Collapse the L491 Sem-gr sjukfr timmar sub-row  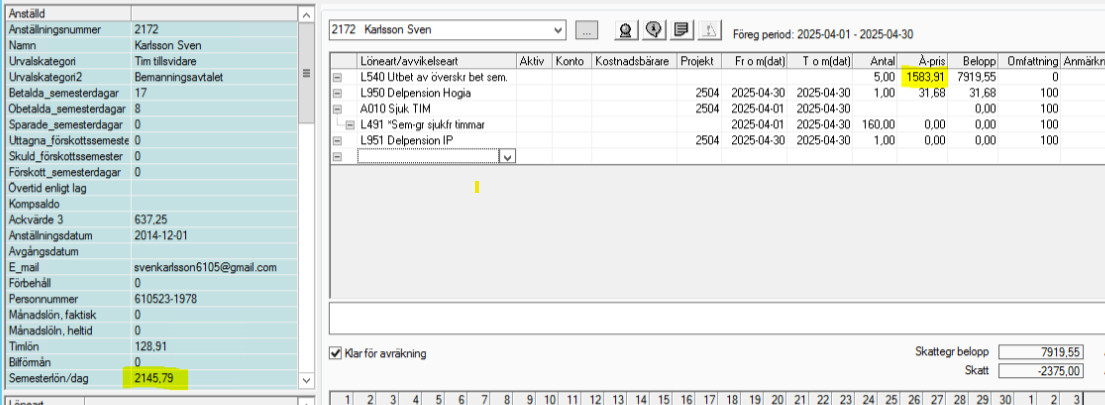(351, 124)
